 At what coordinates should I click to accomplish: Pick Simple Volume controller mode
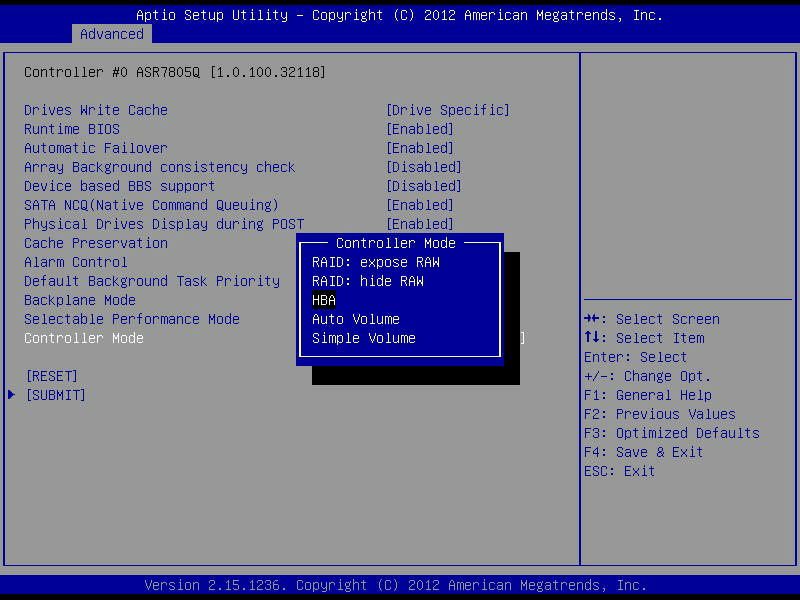(x=364, y=338)
